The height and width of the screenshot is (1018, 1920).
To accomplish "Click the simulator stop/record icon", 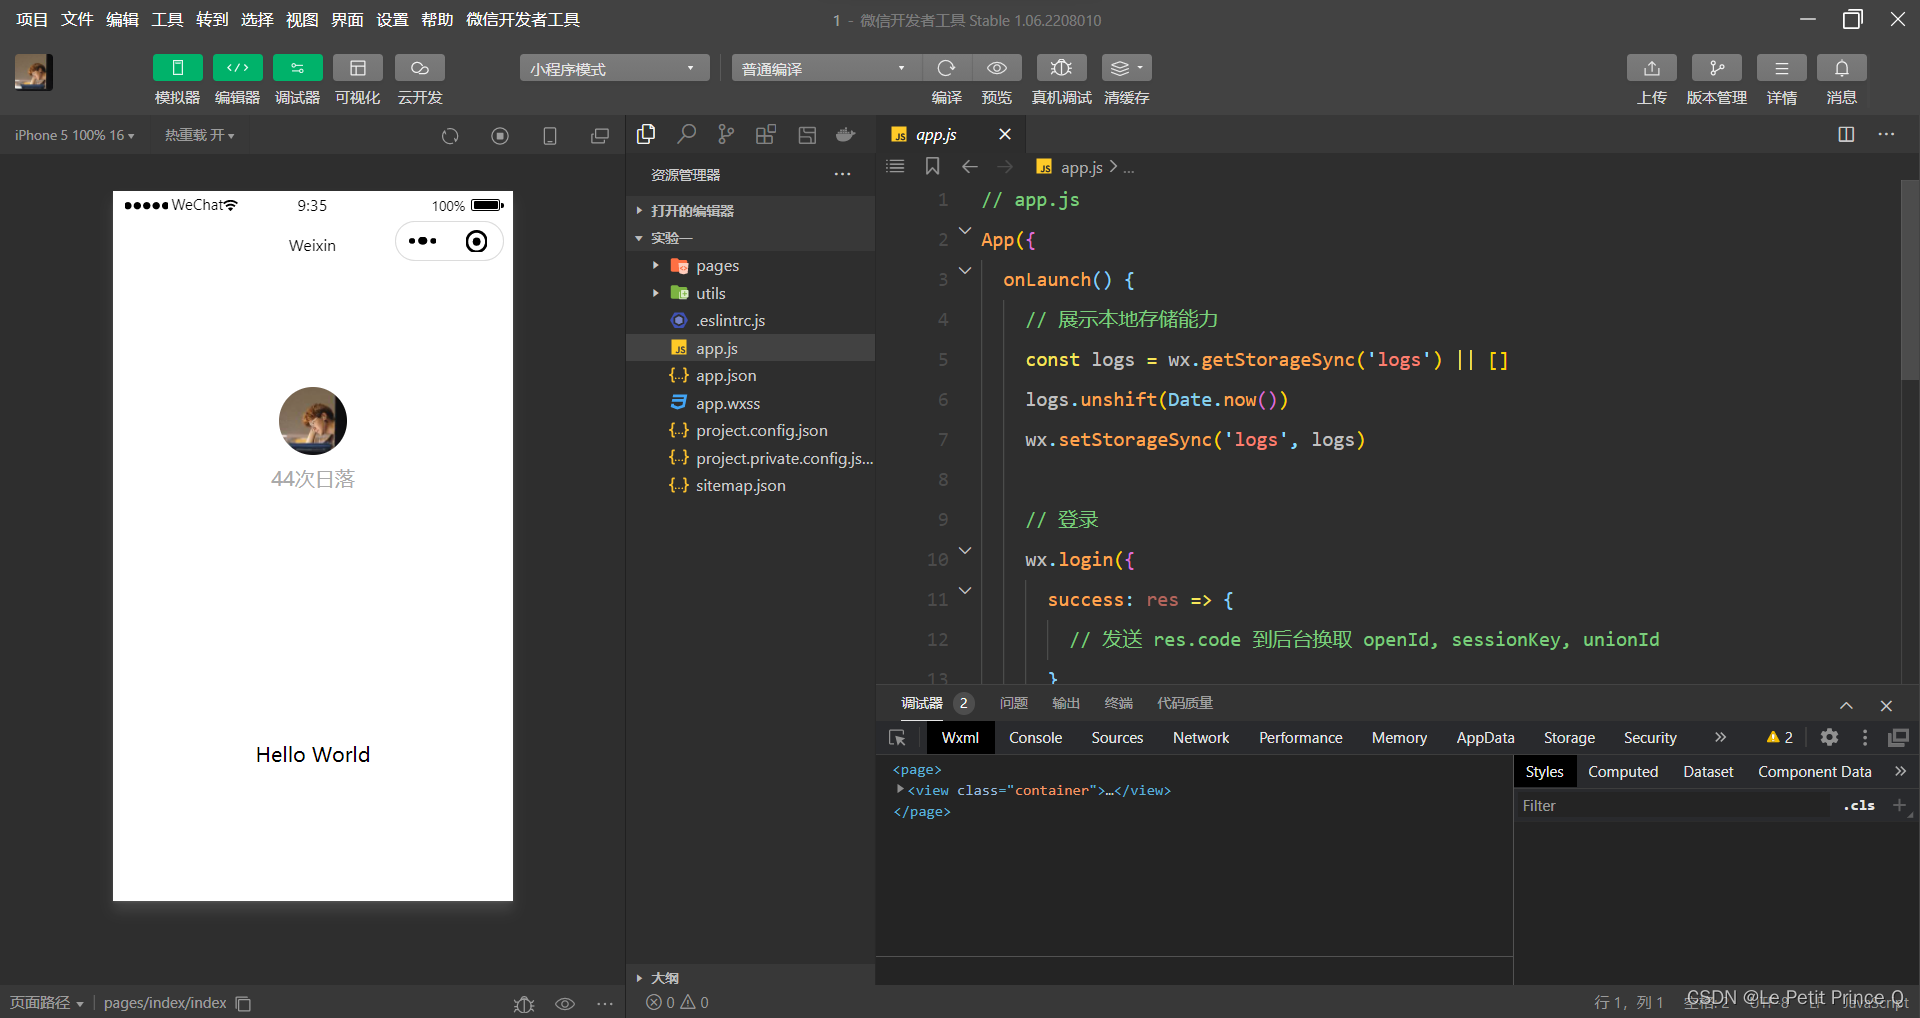I will 500,136.
